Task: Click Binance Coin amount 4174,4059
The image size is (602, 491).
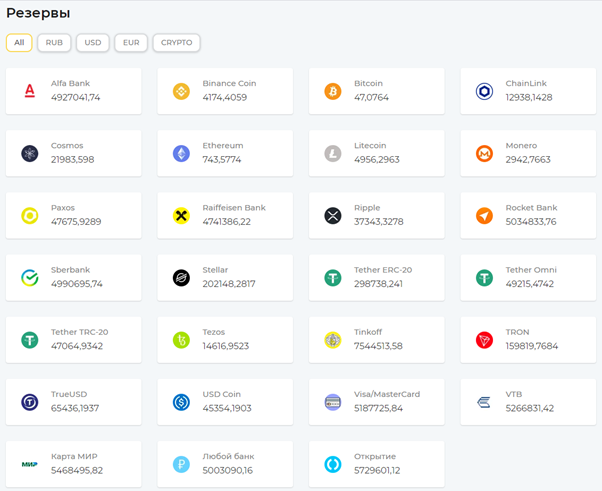Action: [x=225, y=98]
